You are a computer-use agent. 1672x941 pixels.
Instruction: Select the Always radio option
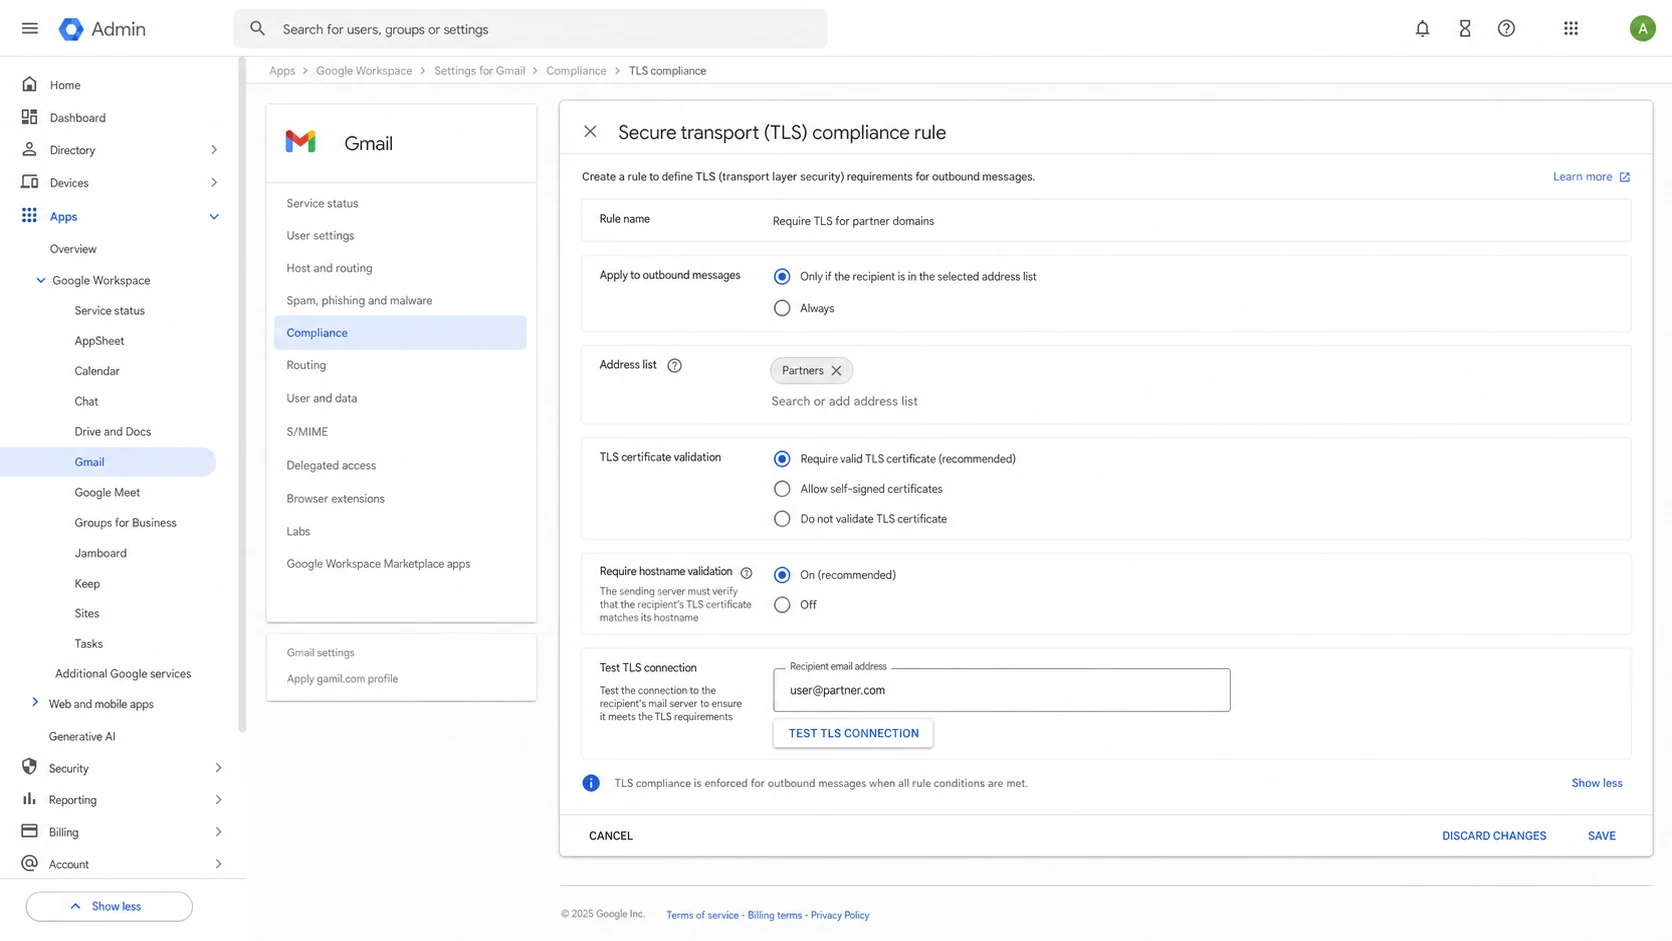(782, 309)
